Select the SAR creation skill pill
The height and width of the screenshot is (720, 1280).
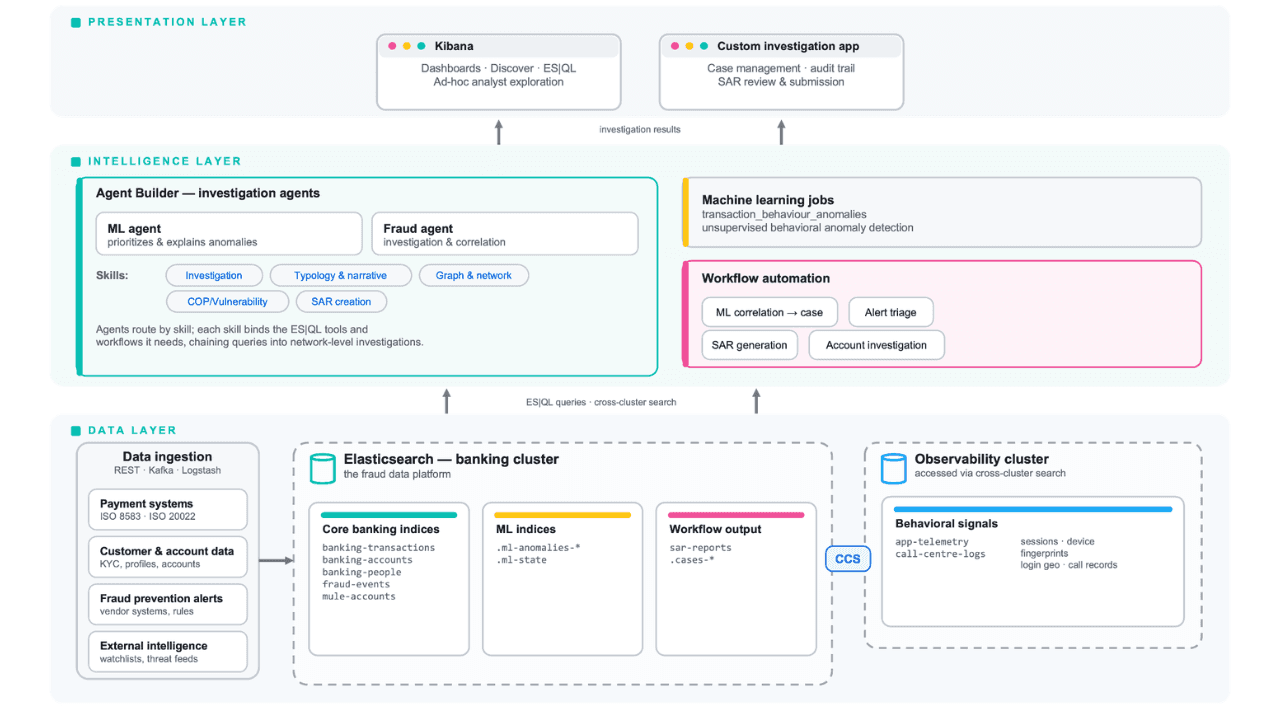pos(341,301)
